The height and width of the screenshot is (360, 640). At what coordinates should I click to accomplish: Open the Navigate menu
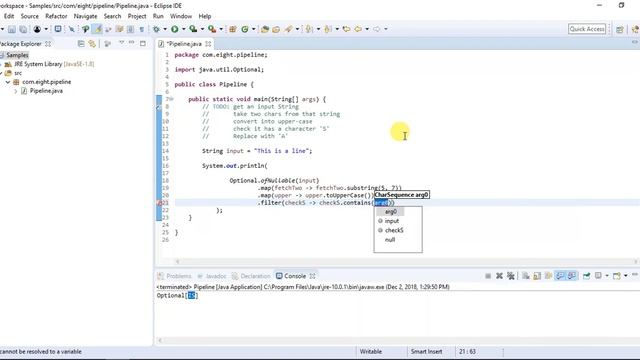(85, 16)
